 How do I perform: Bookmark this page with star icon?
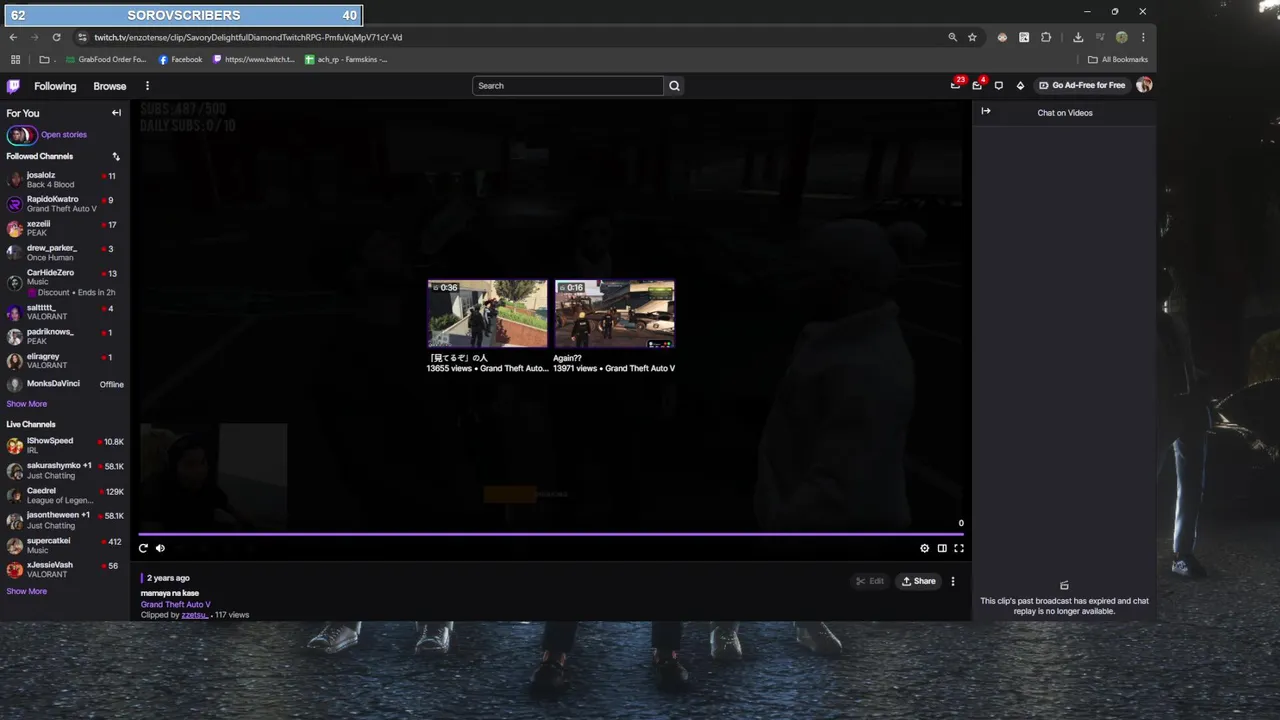point(972,37)
